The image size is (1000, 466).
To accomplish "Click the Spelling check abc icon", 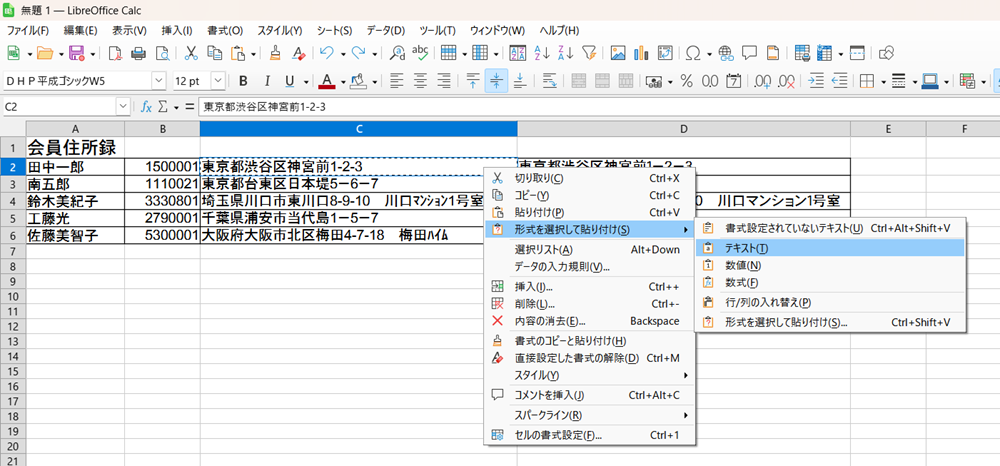I will [x=420, y=54].
